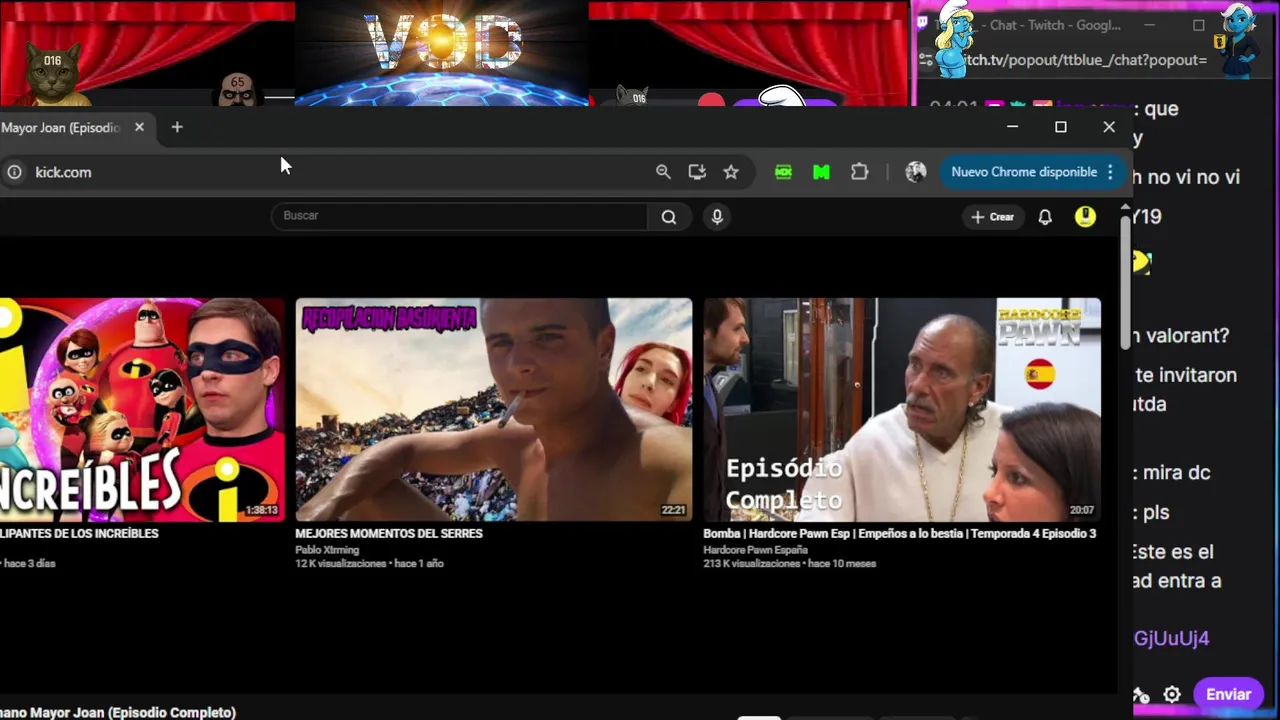Viewport: 1280px width, 720px height.
Task: Minimize the front browser window
Action: coord(1012,127)
